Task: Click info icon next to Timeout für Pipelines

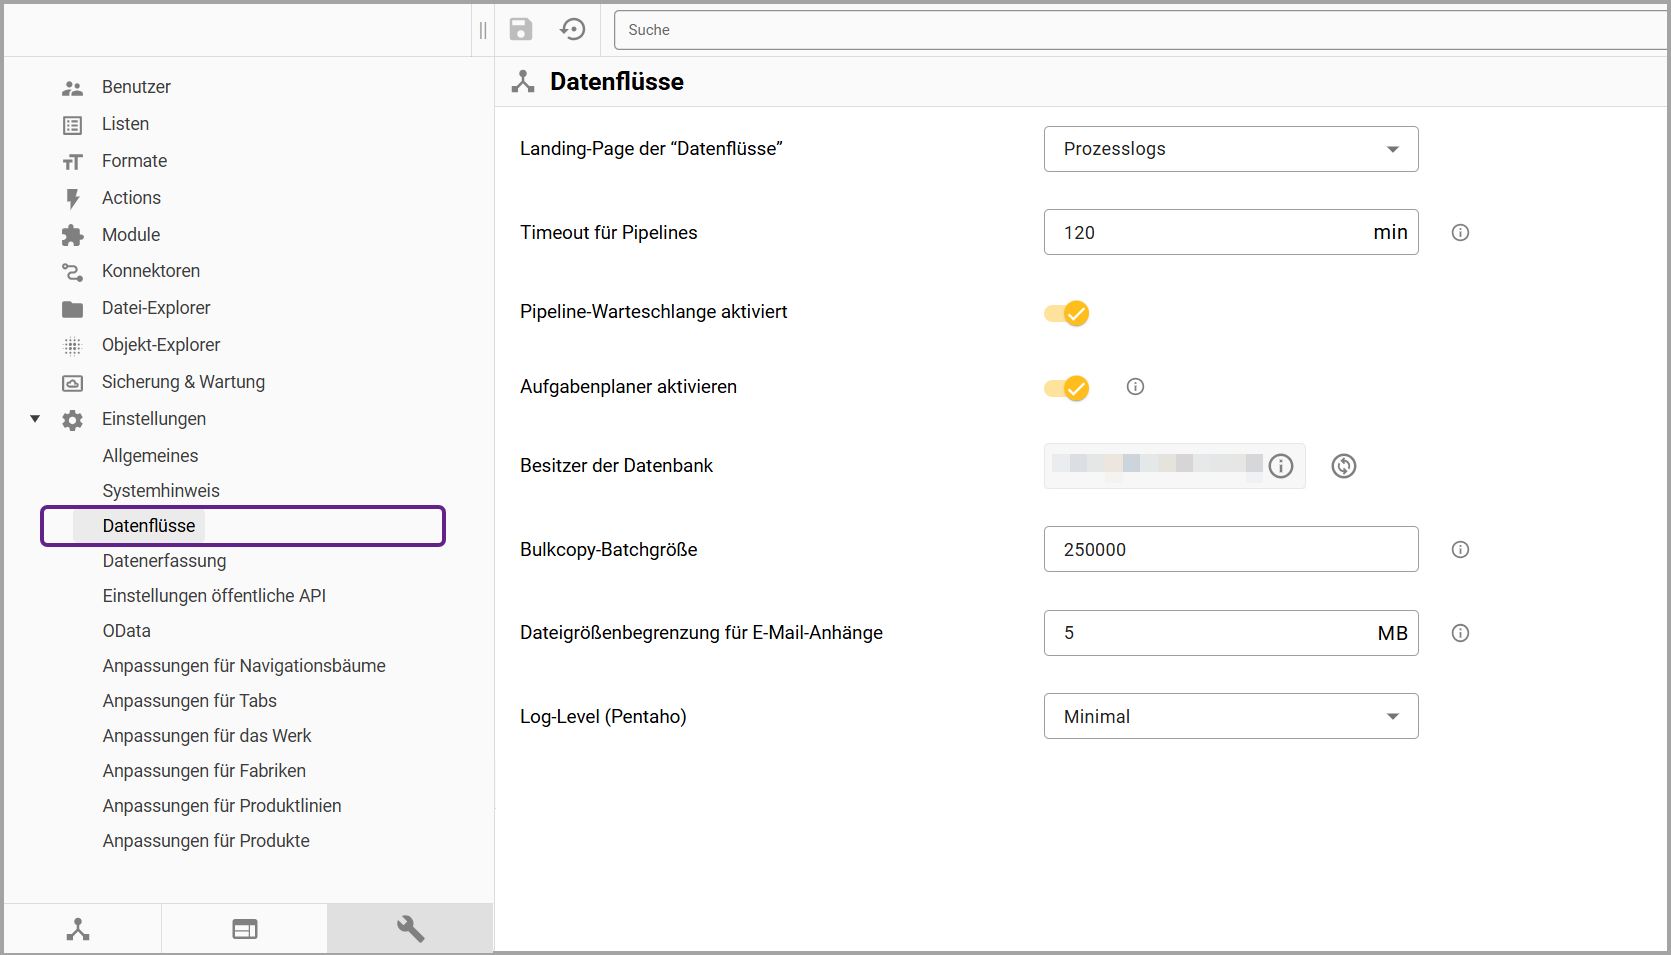Action: tap(1460, 233)
